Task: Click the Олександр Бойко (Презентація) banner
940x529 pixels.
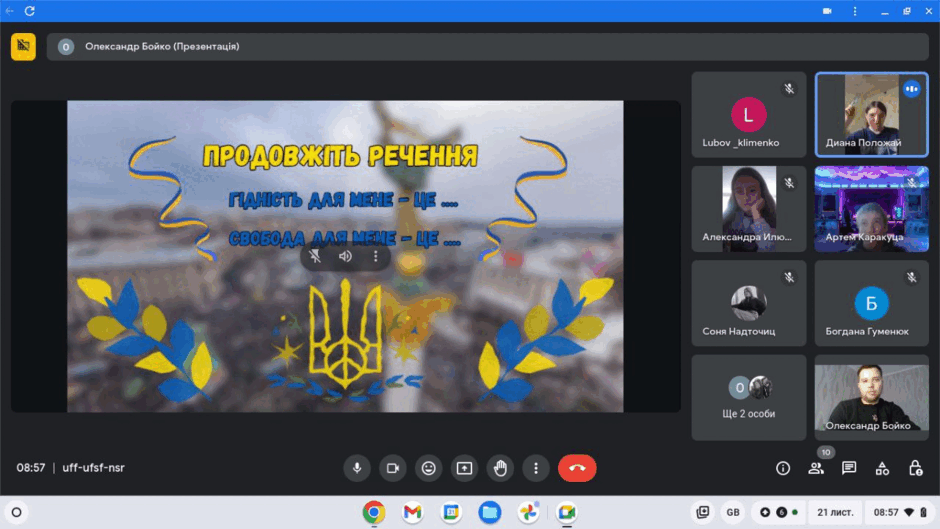Action: click(487, 47)
